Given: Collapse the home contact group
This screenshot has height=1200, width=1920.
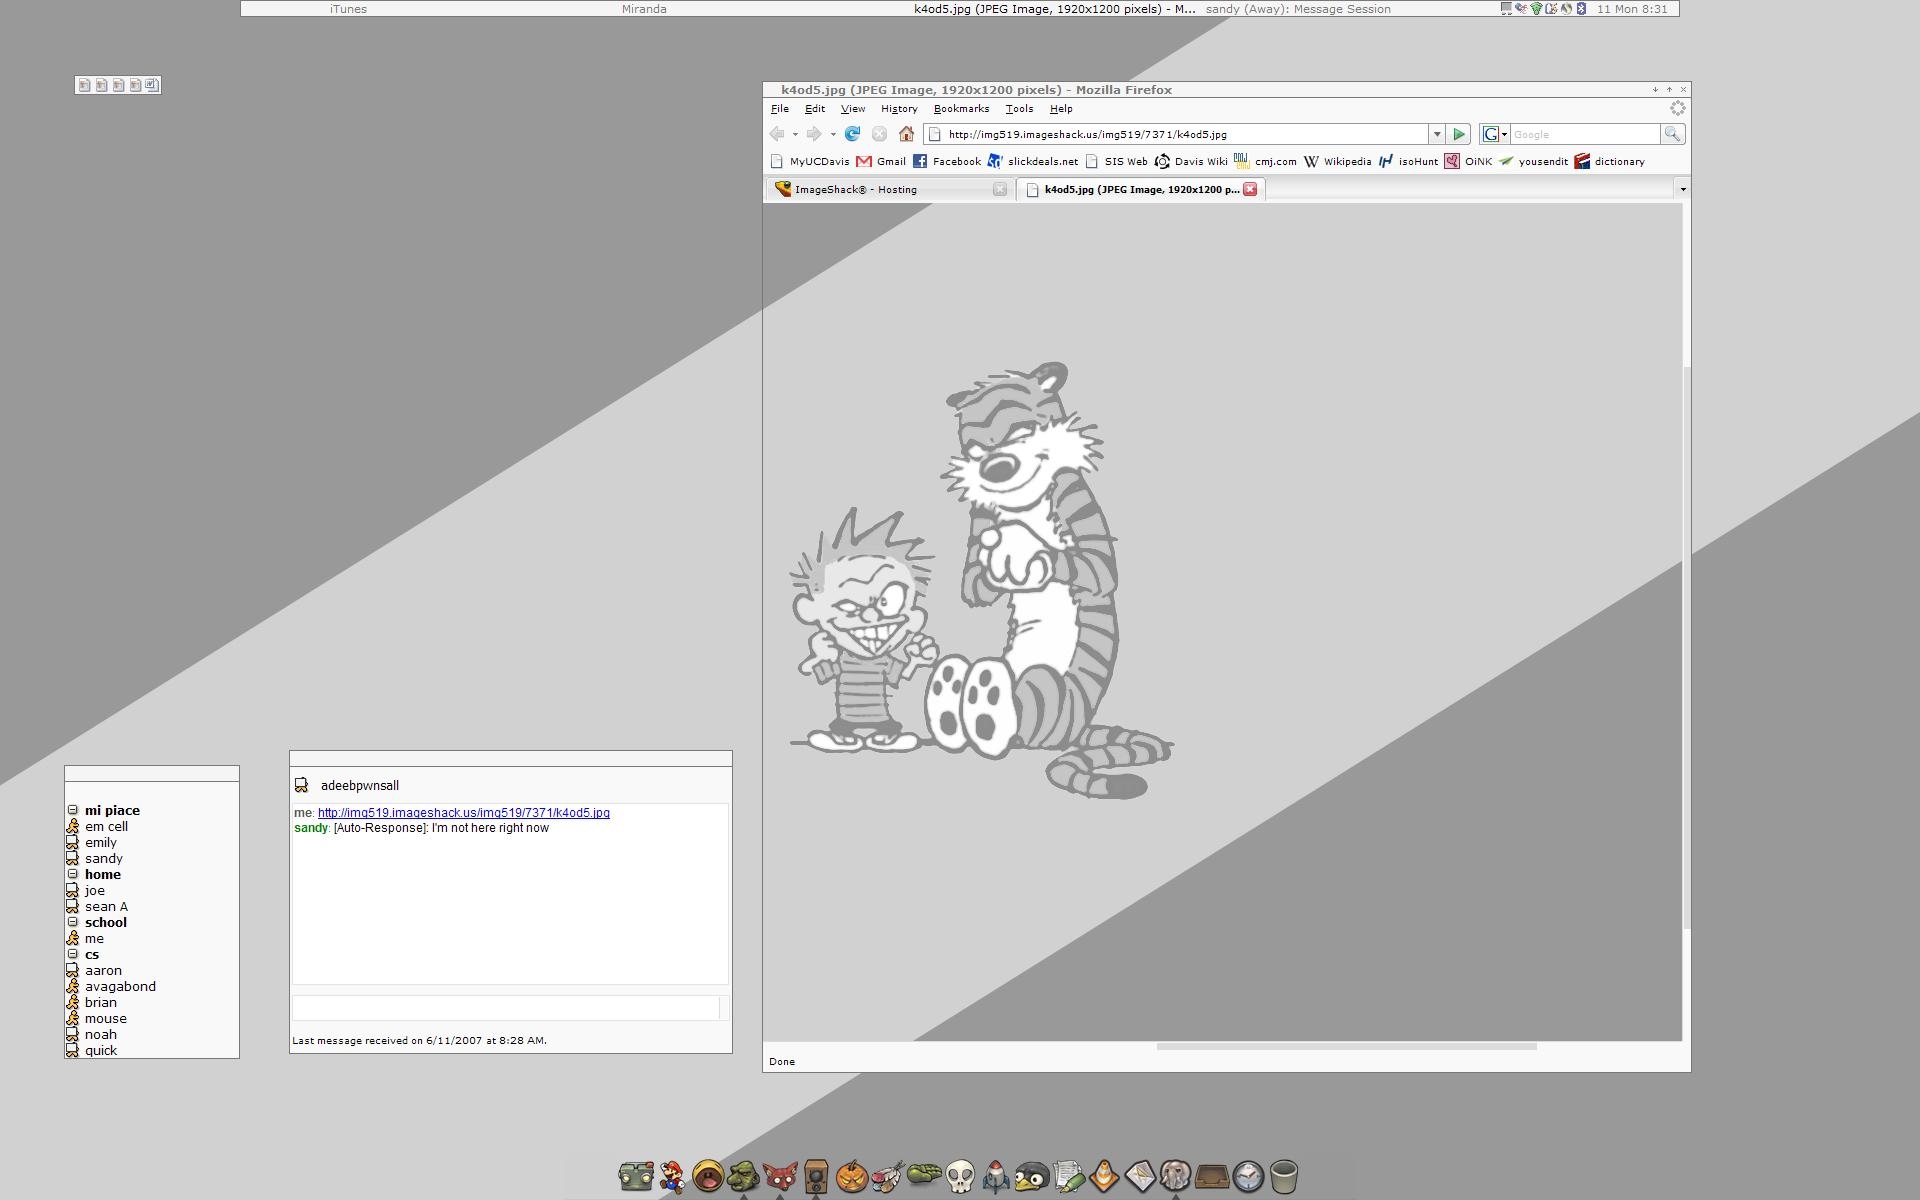Looking at the screenshot, I should (x=73, y=874).
